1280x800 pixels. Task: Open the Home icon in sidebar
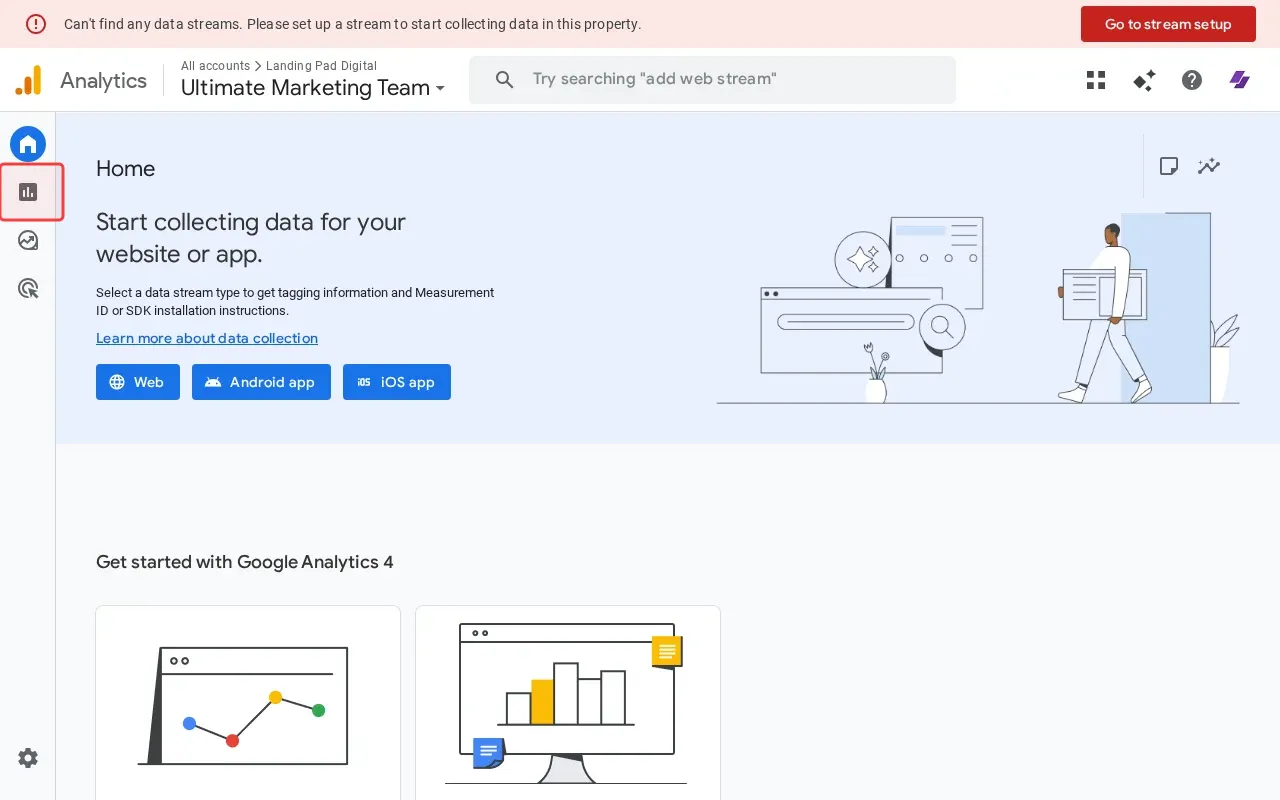pos(28,144)
